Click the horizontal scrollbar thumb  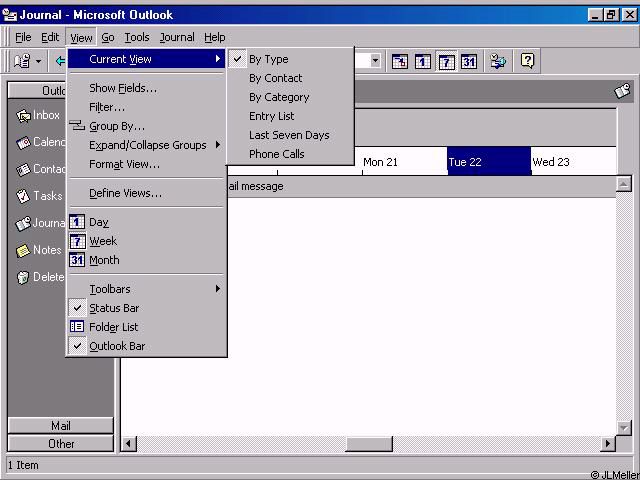click(x=369, y=443)
